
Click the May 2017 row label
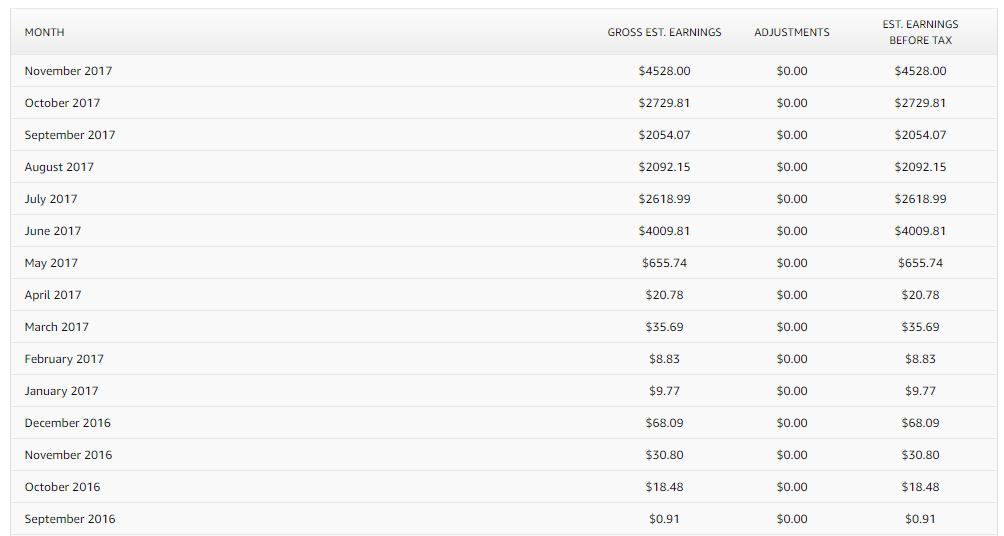(51, 263)
